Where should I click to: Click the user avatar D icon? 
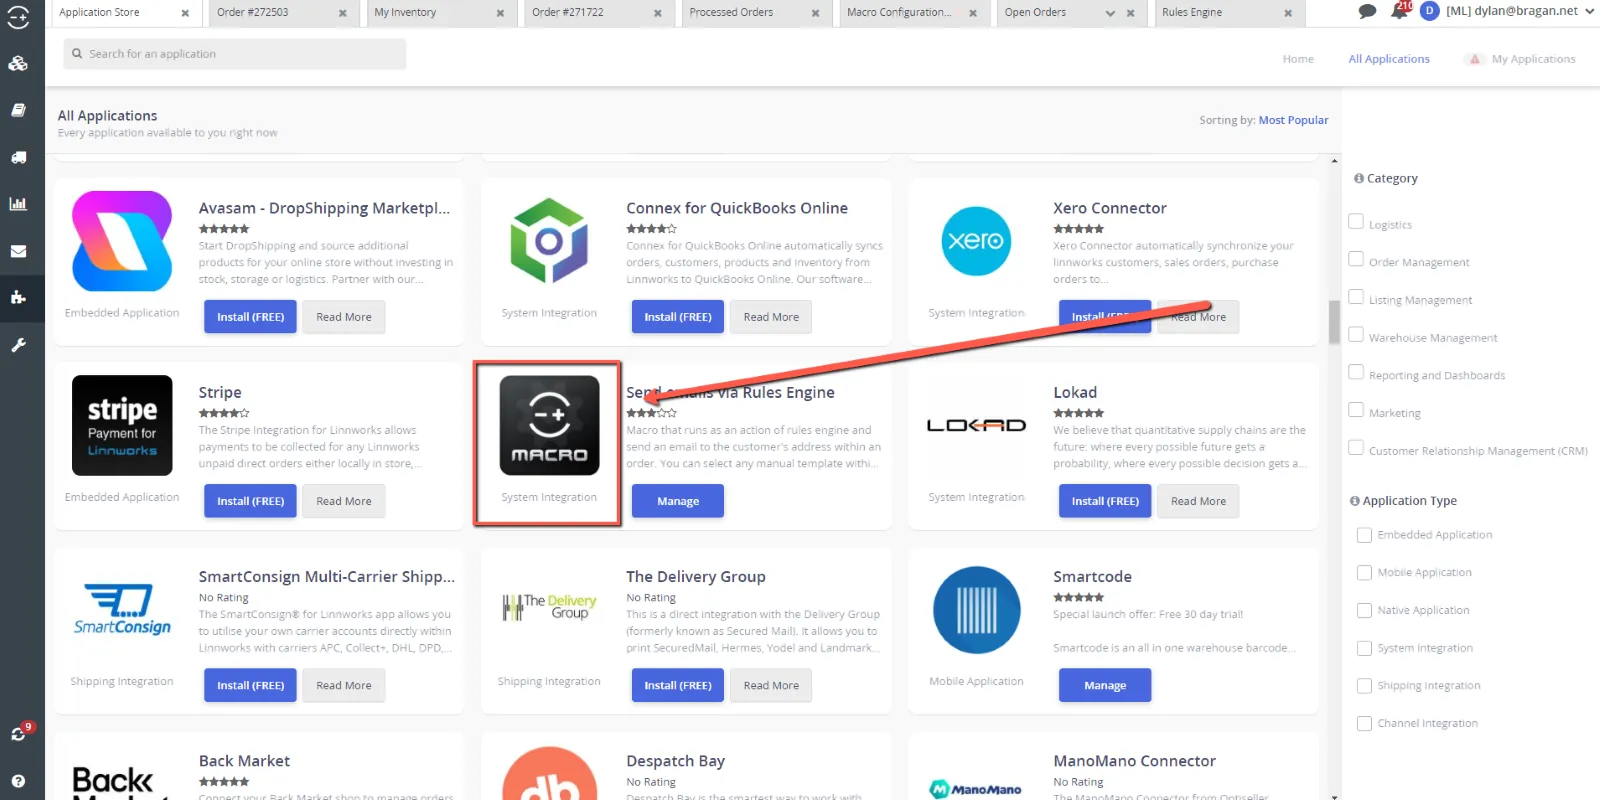coord(1429,11)
